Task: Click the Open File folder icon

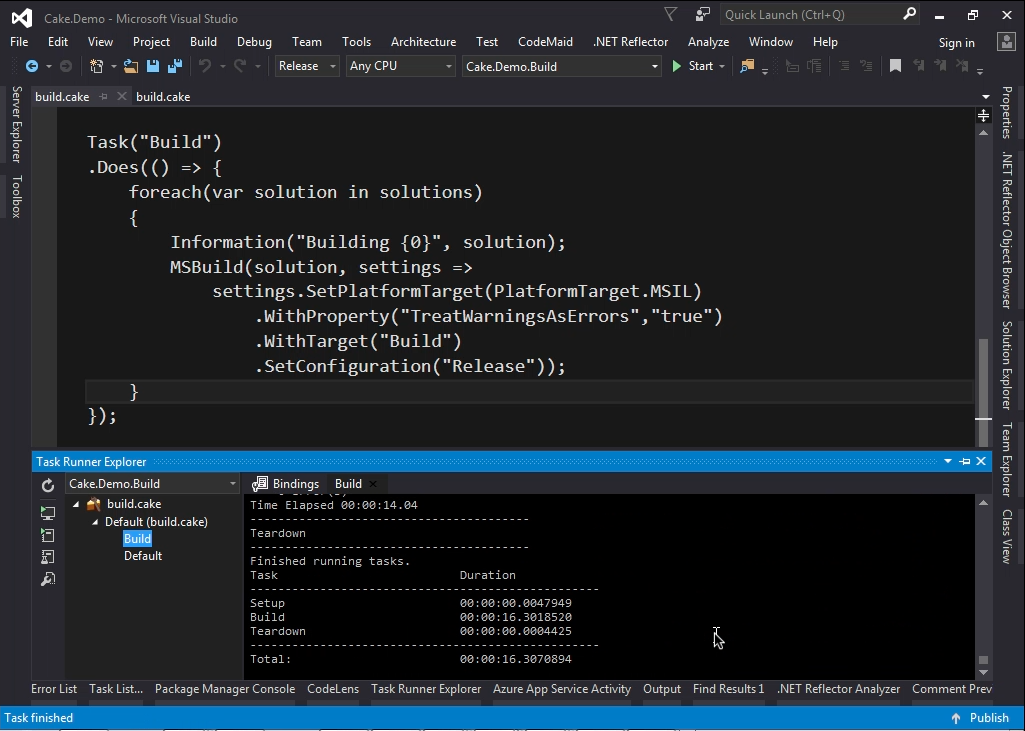Action: tap(131, 66)
